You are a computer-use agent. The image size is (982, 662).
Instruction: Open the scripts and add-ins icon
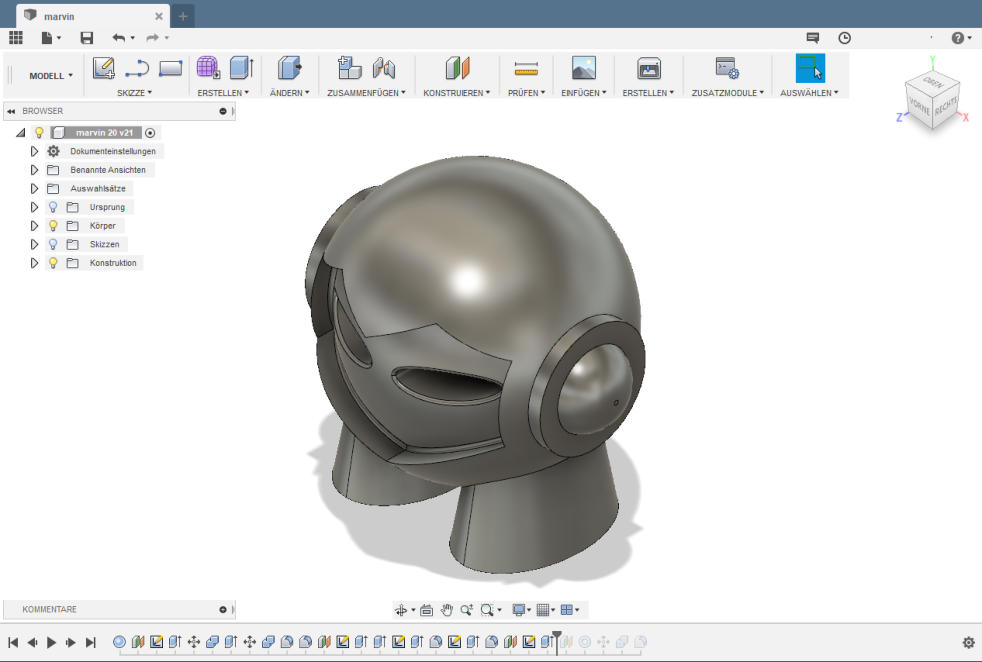point(727,68)
